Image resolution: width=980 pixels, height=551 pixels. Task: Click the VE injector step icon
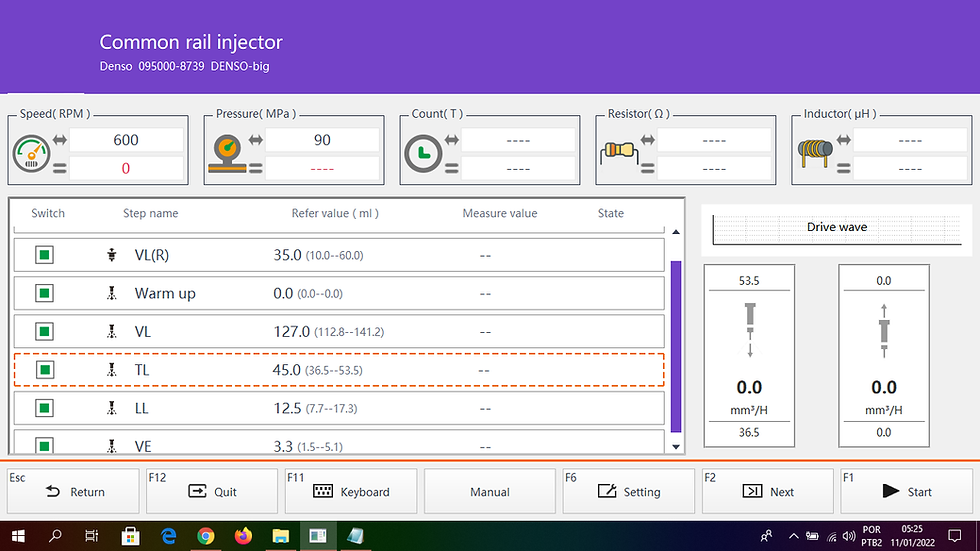(x=112, y=446)
